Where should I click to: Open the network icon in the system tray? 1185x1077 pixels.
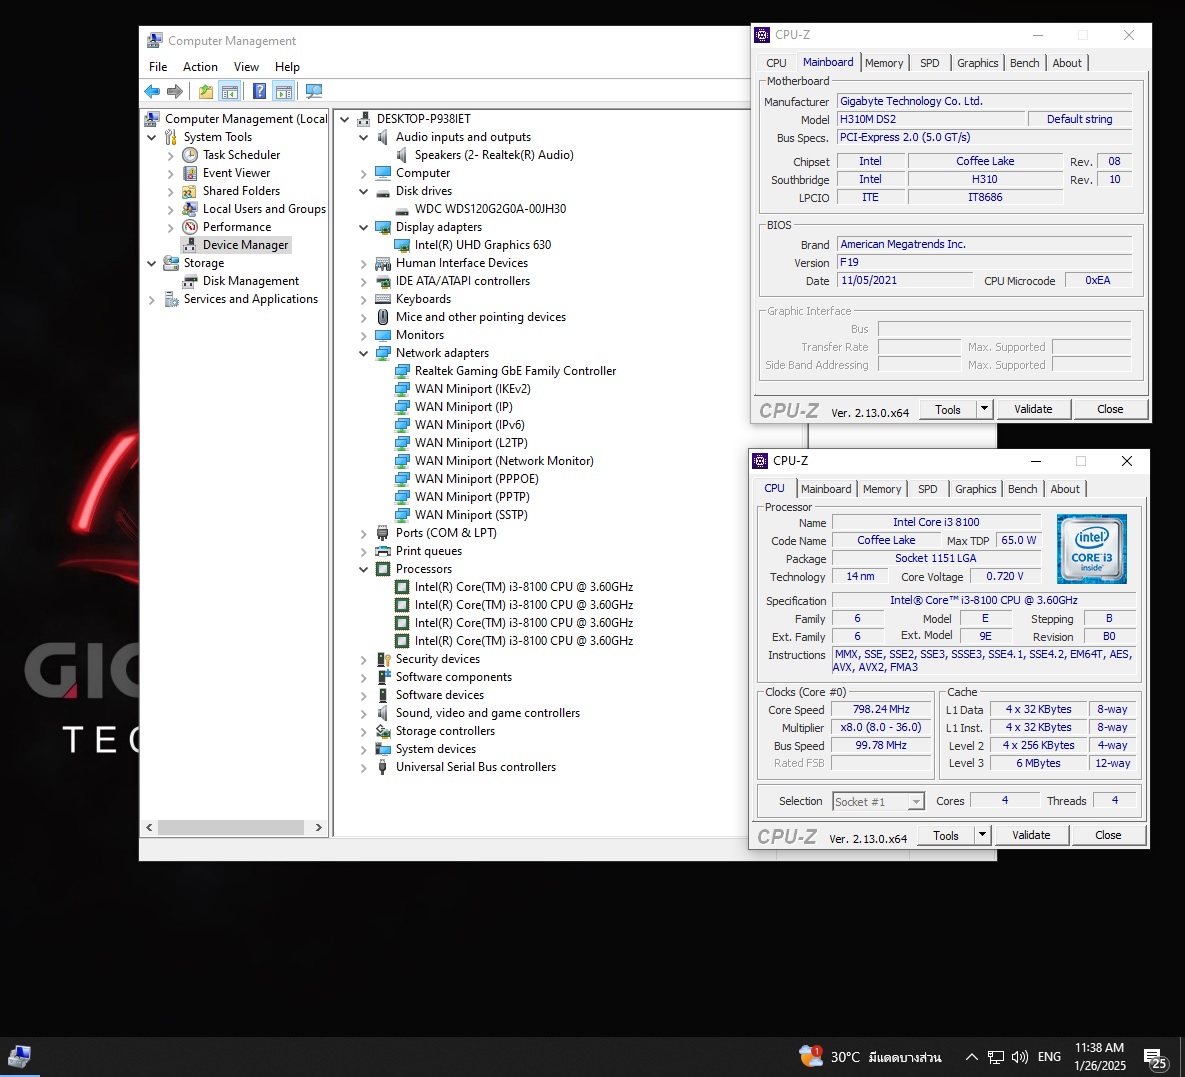pos(996,1057)
